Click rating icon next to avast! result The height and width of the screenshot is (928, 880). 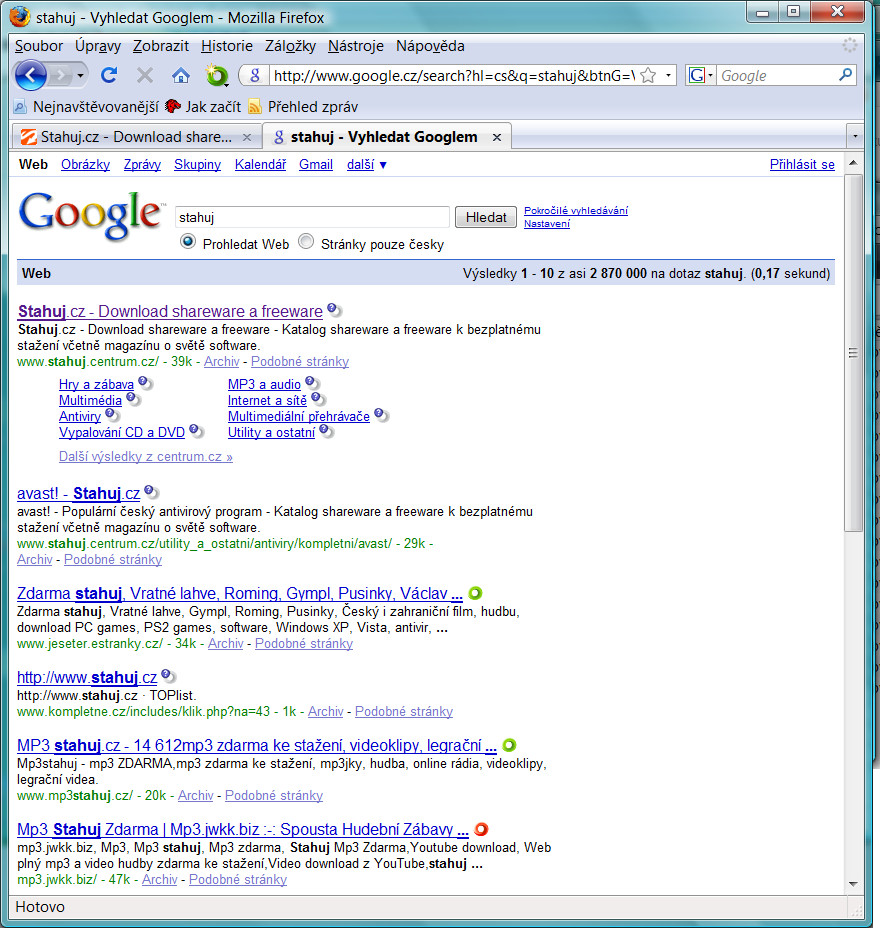click(151, 491)
